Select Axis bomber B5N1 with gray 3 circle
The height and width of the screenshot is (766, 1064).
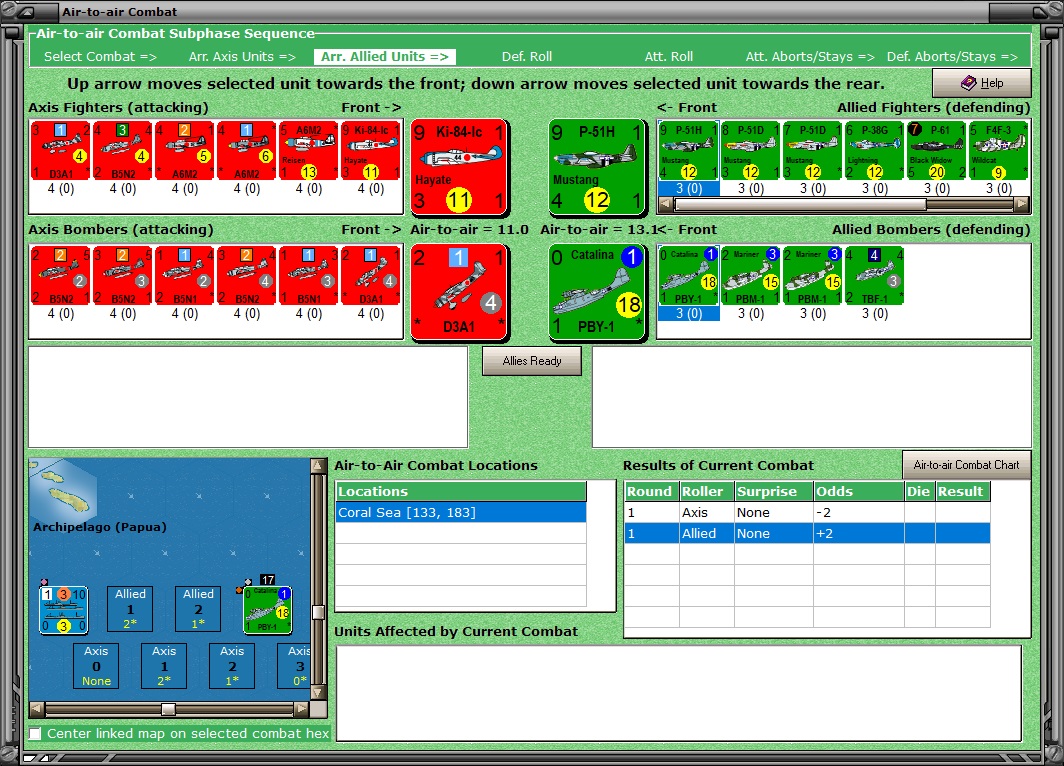309,275
